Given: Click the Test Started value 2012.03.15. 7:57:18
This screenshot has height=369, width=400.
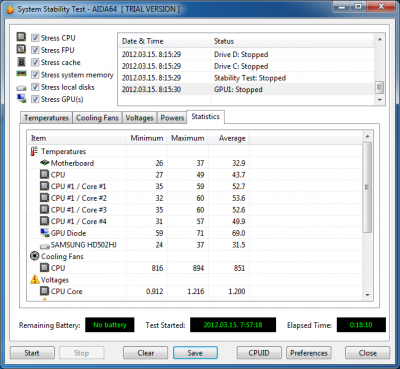Looking at the screenshot, I should (x=233, y=325).
